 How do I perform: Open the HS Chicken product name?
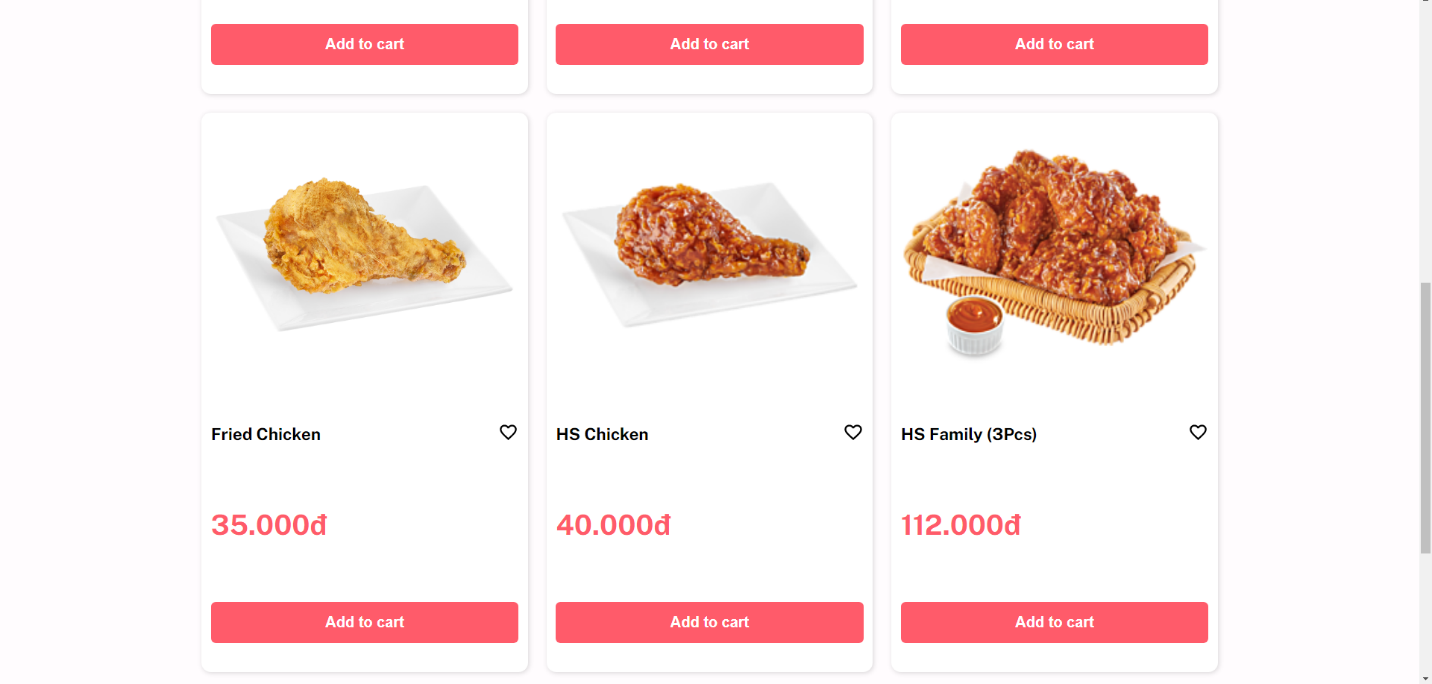[x=602, y=434]
